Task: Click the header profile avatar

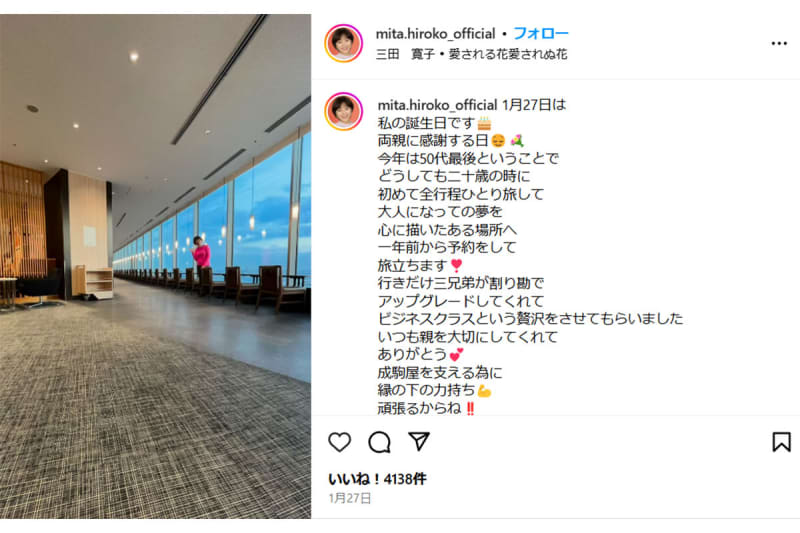Action: [x=343, y=43]
